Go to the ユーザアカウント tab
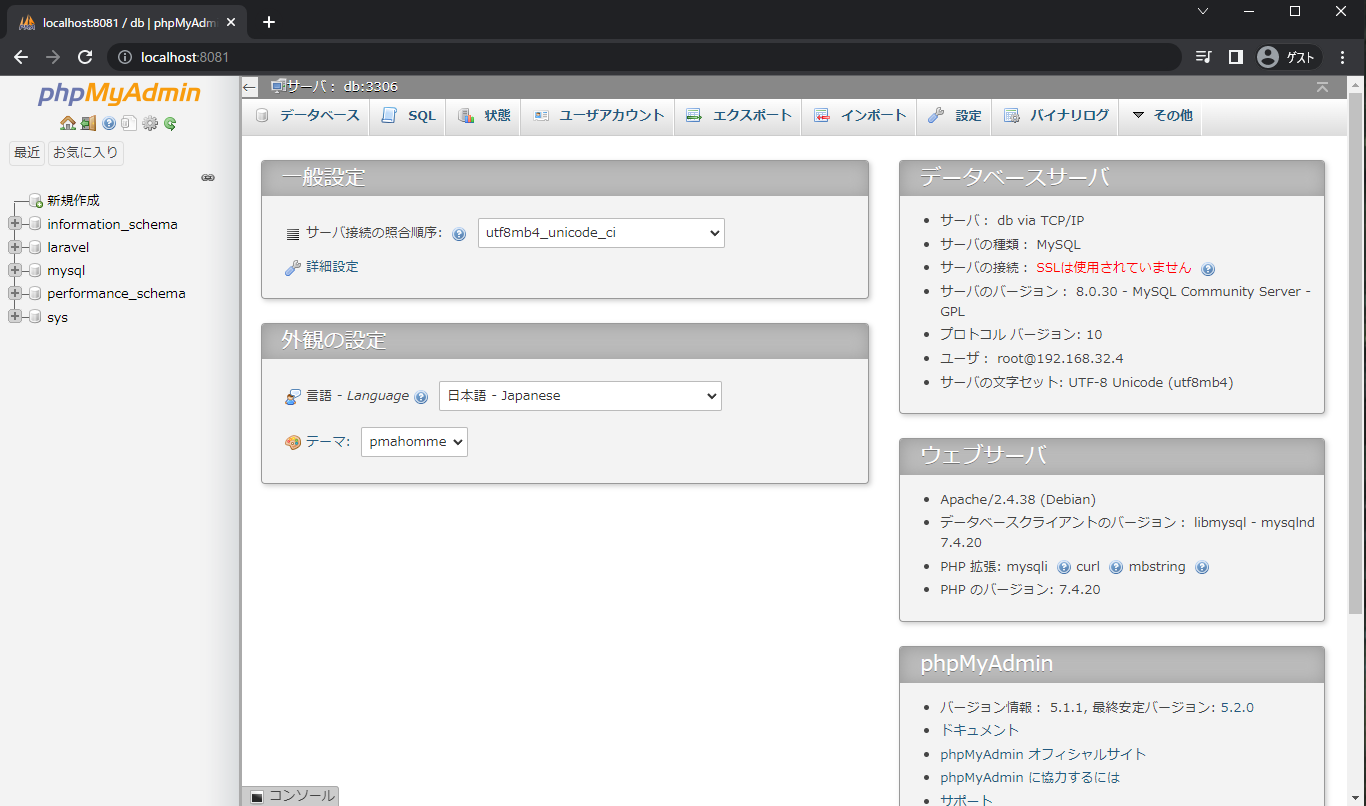This screenshot has width=1366, height=806. coord(599,116)
